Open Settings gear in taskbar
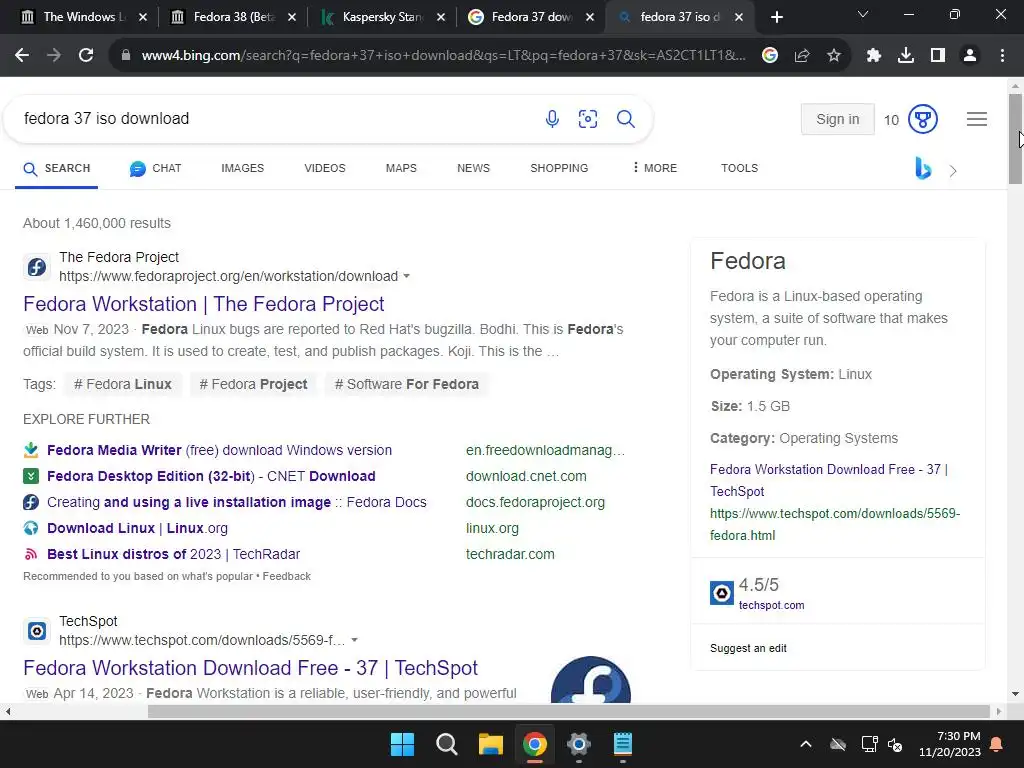The width and height of the screenshot is (1024, 768). point(579,744)
